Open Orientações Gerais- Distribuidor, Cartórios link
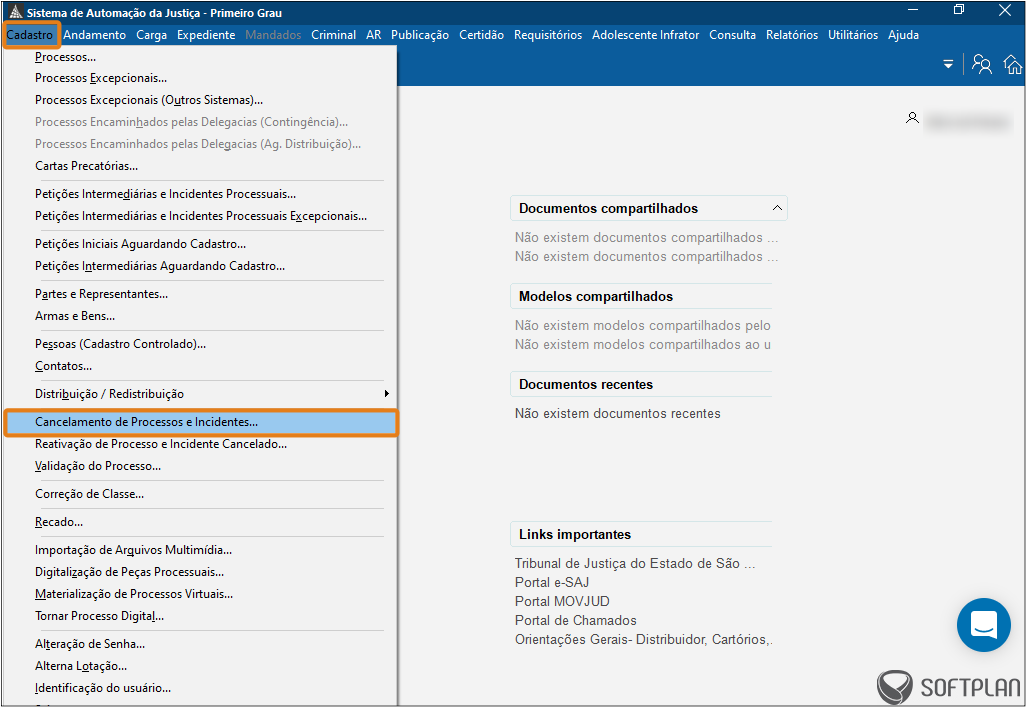 pos(643,640)
